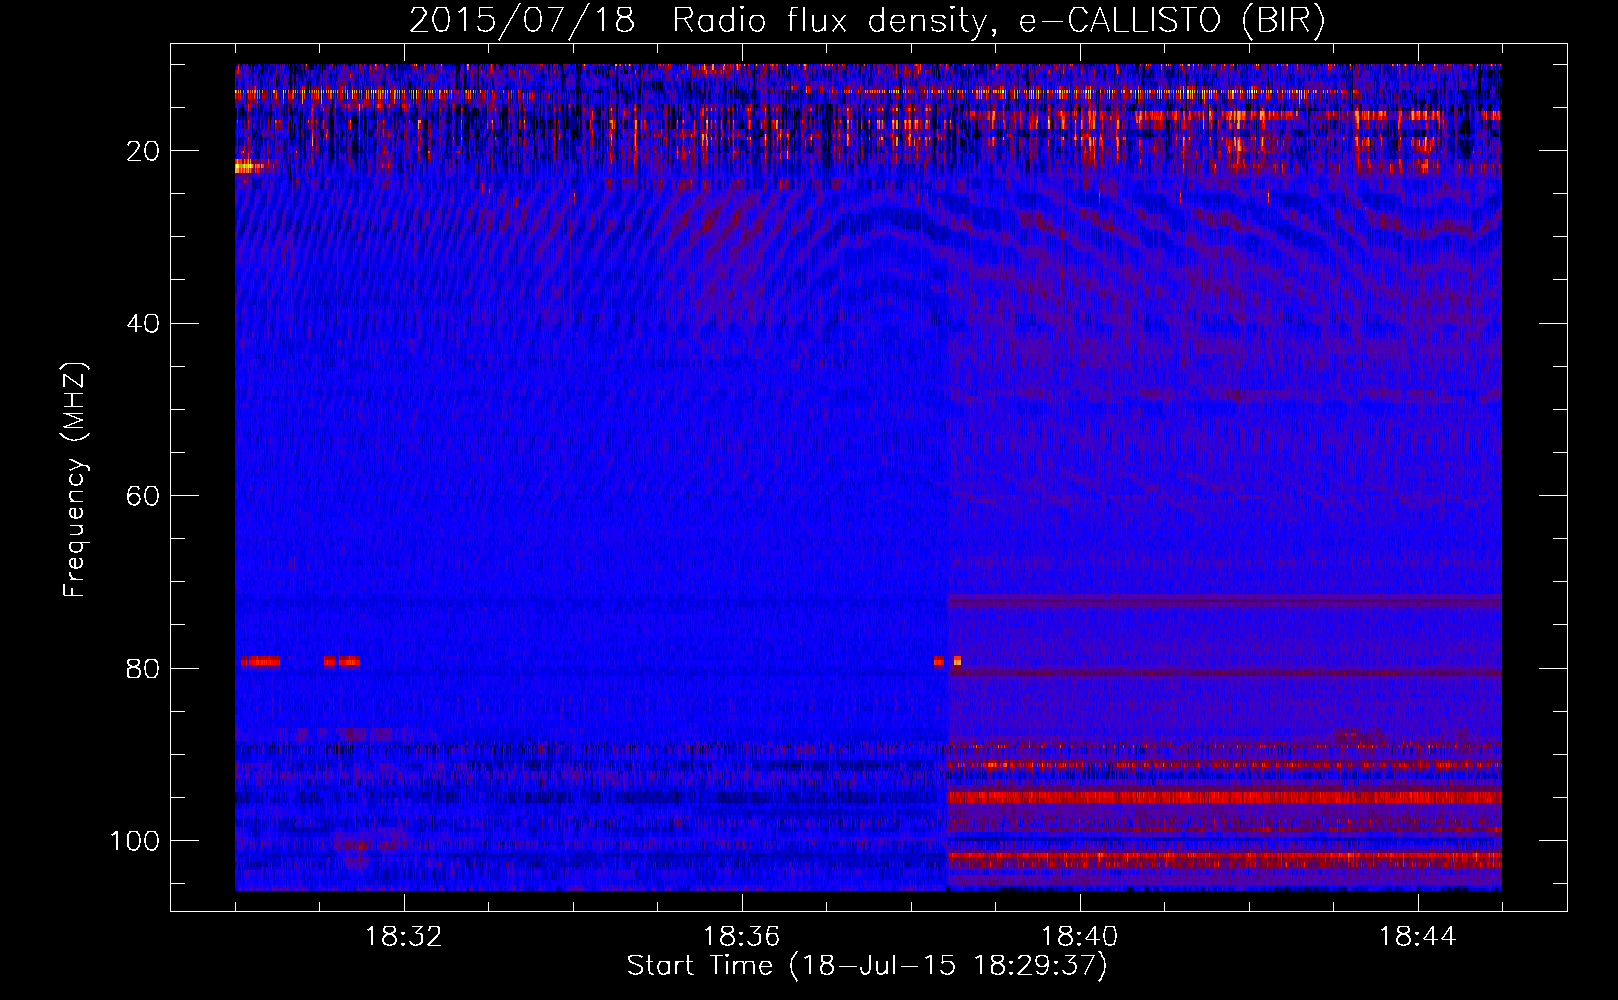
Task: Click the 60 MHz frequency tick label
Action: tap(143, 496)
